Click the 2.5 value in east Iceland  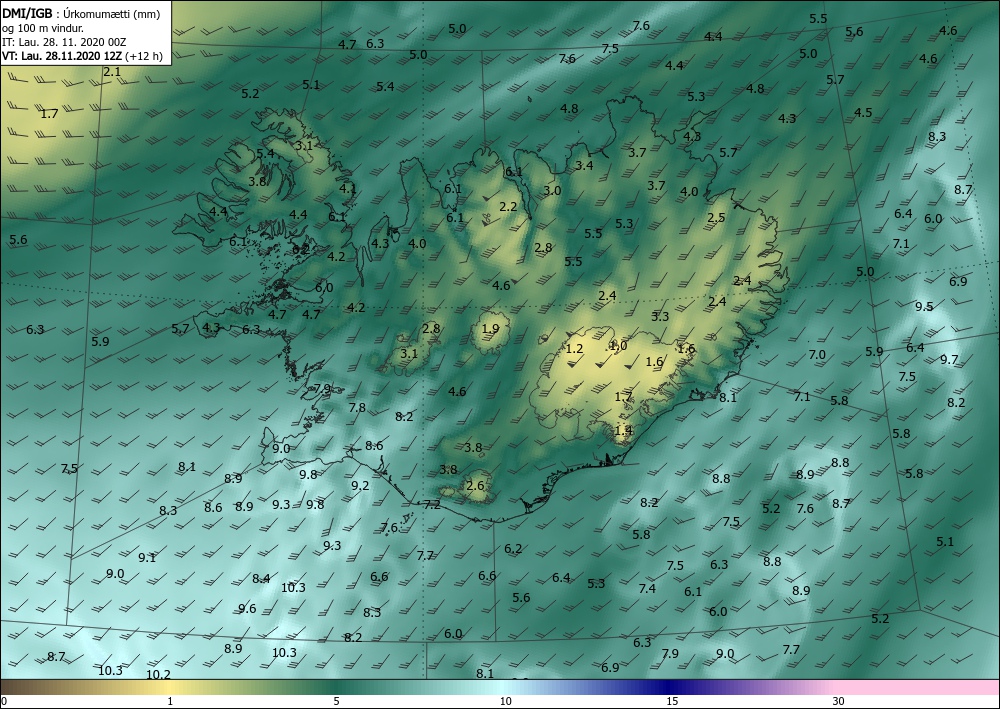pyautogui.click(x=716, y=217)
